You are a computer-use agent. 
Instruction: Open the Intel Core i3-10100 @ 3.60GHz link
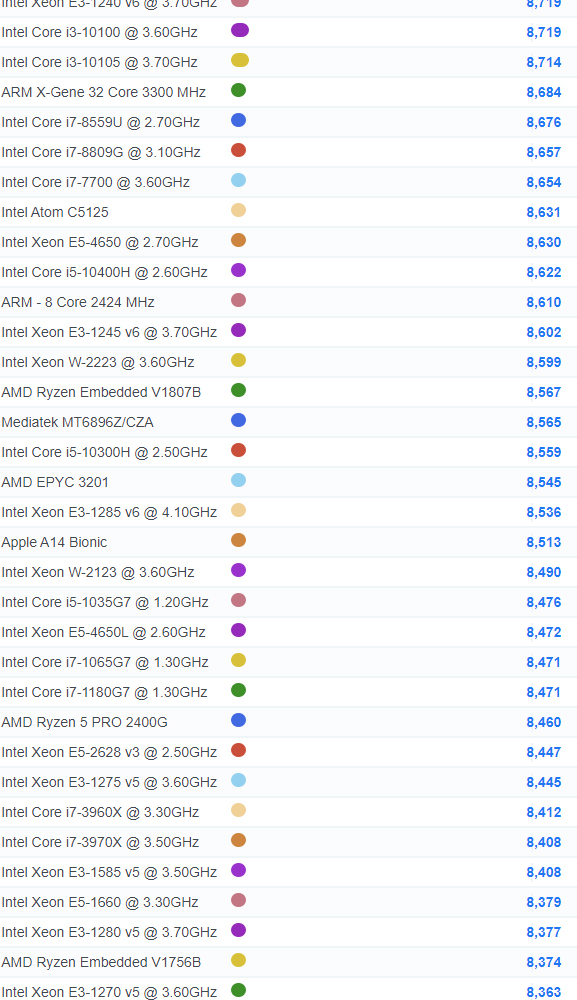99,33
